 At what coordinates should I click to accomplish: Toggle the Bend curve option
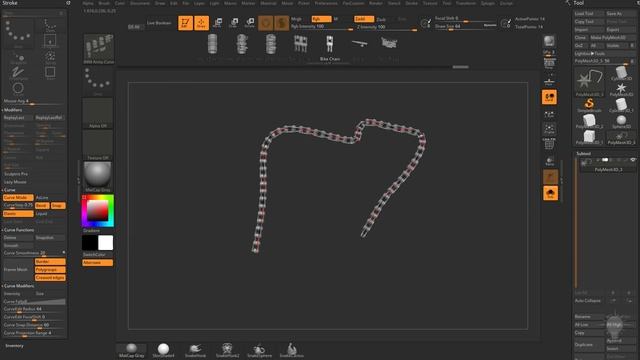42,206
